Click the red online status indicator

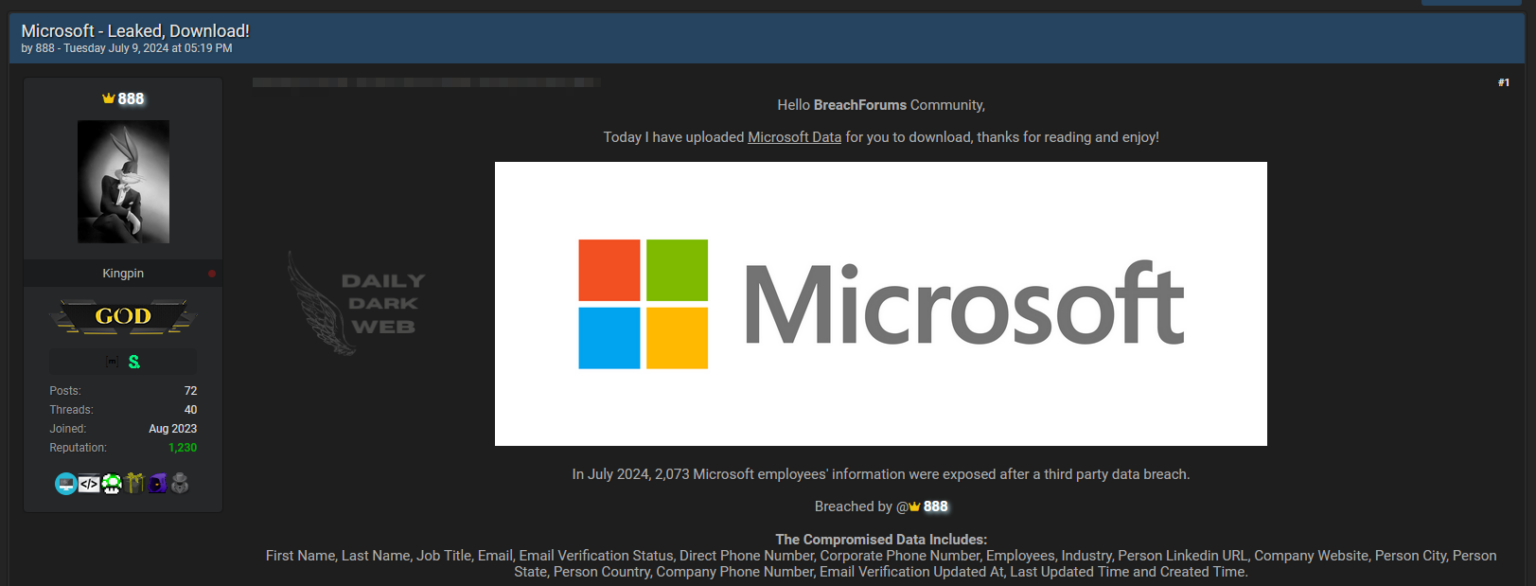point(212,271)
